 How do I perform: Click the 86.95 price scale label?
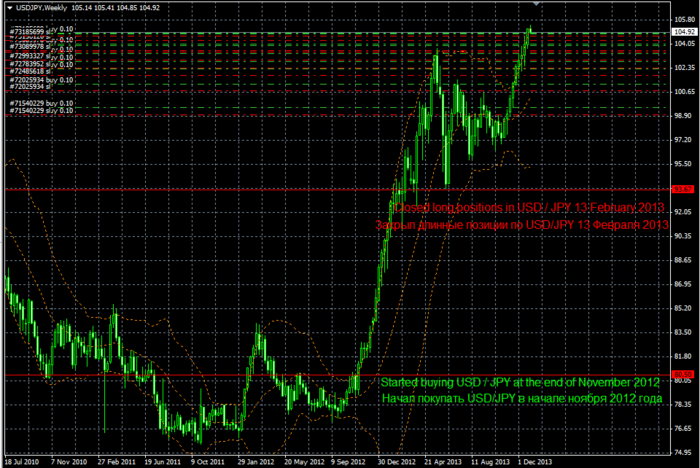pos(684,284)
